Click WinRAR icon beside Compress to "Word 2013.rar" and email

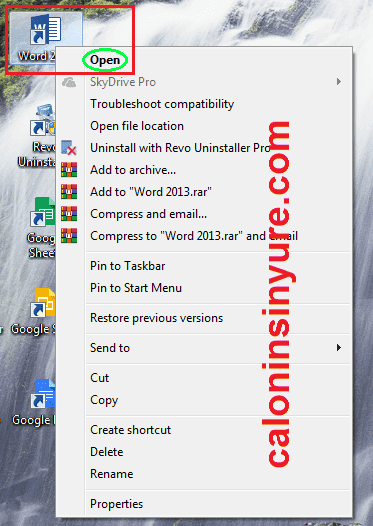click(x=69, y=236)
